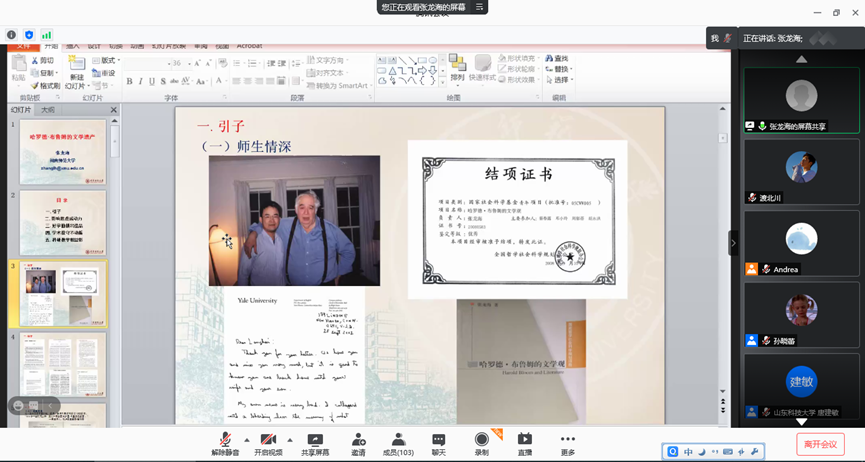Open the 聊天 chat panel

pyautogui.click(x=438, y=443)
